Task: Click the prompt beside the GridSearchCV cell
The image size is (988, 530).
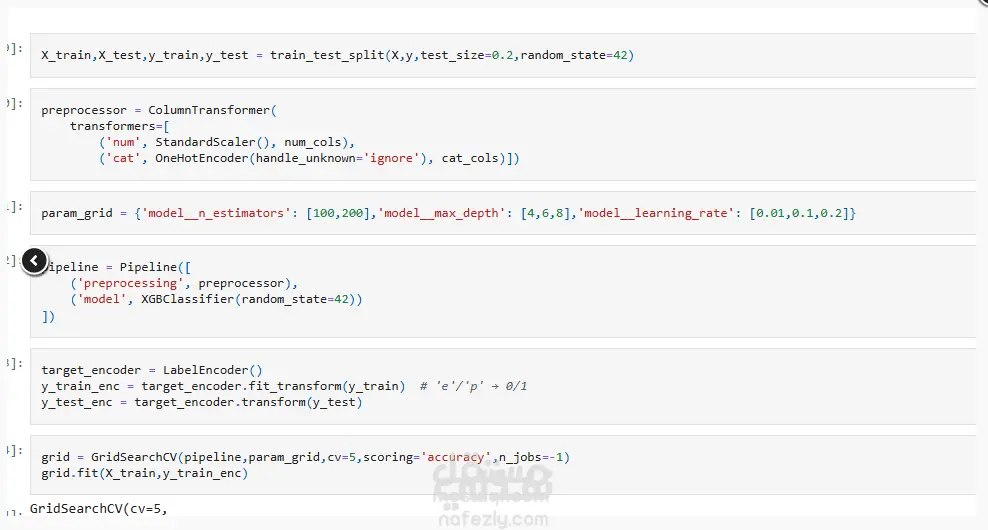Action: click(14, 450)
